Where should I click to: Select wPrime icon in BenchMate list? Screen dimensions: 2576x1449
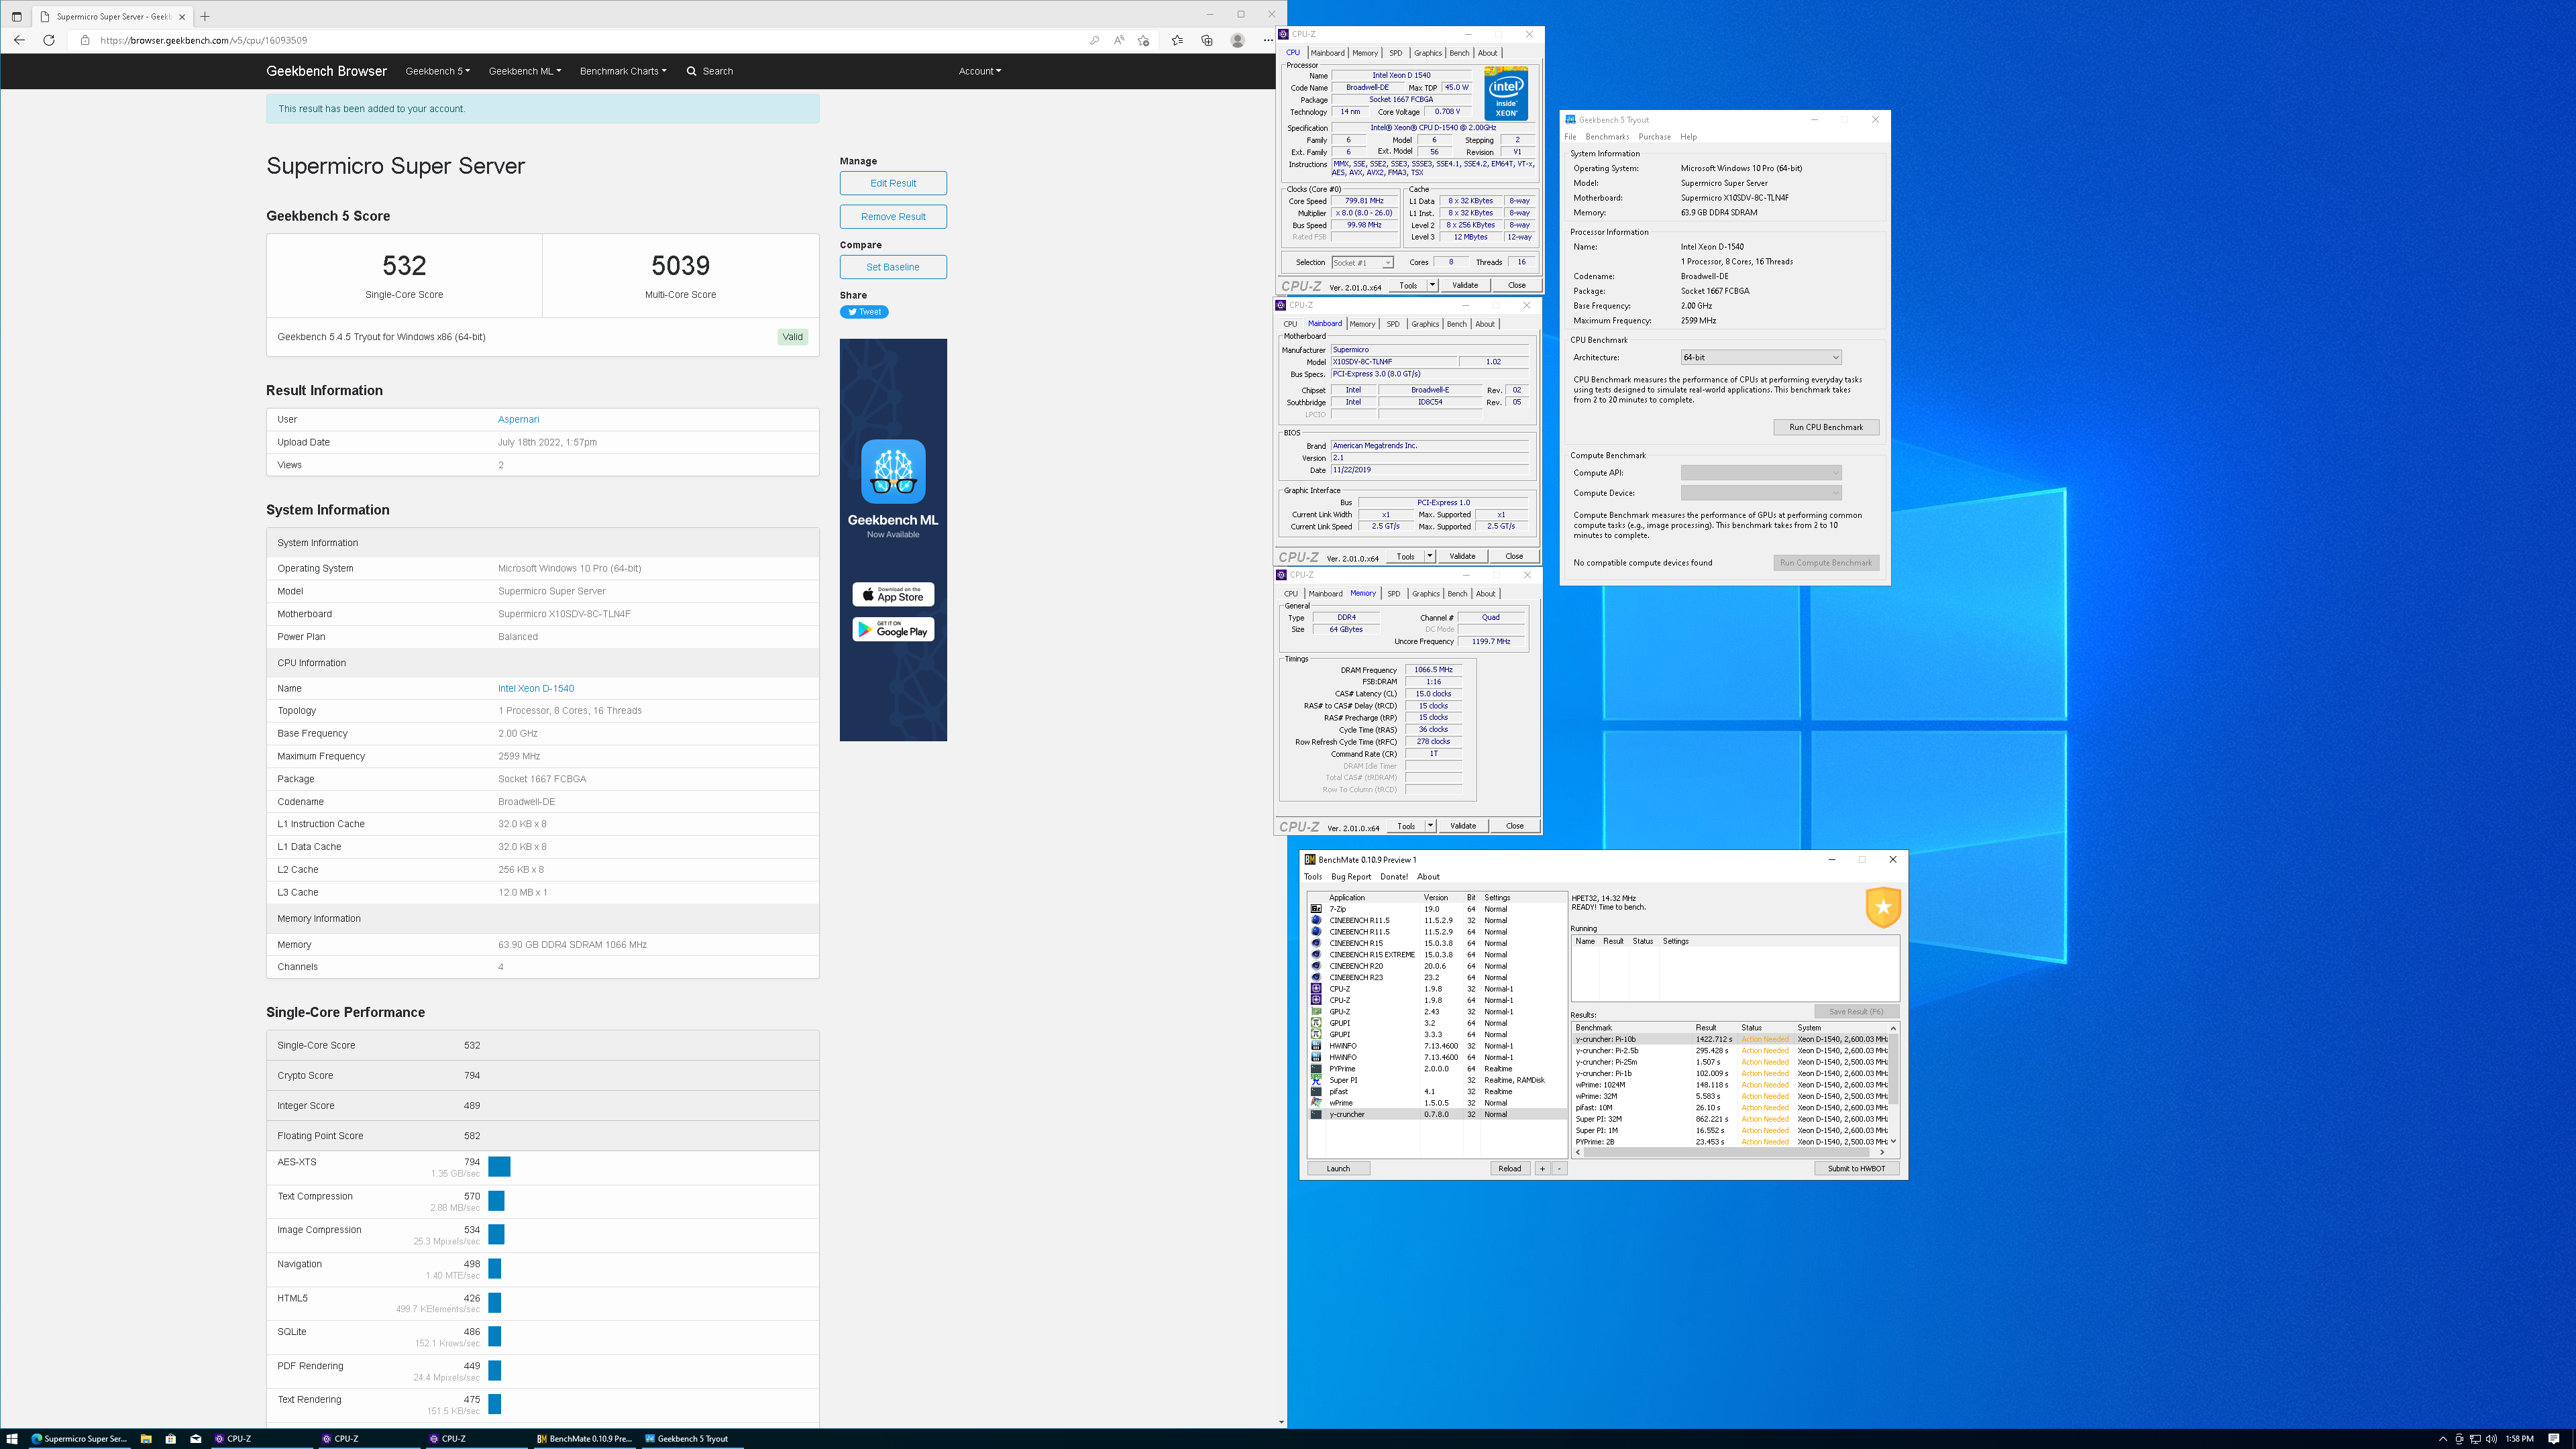(1316, 1103)
